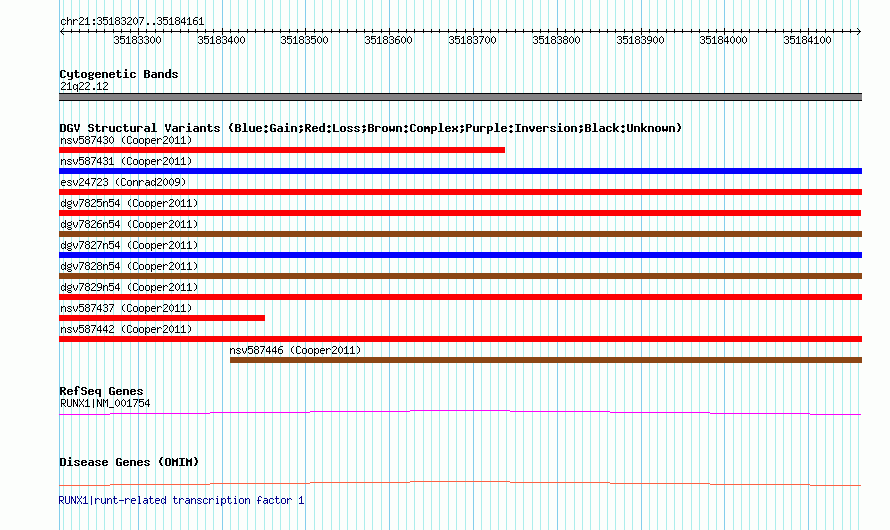
Task: Click the Cytogenetic Bands track title
Action: pyautogui.click(x=119, y=74)
